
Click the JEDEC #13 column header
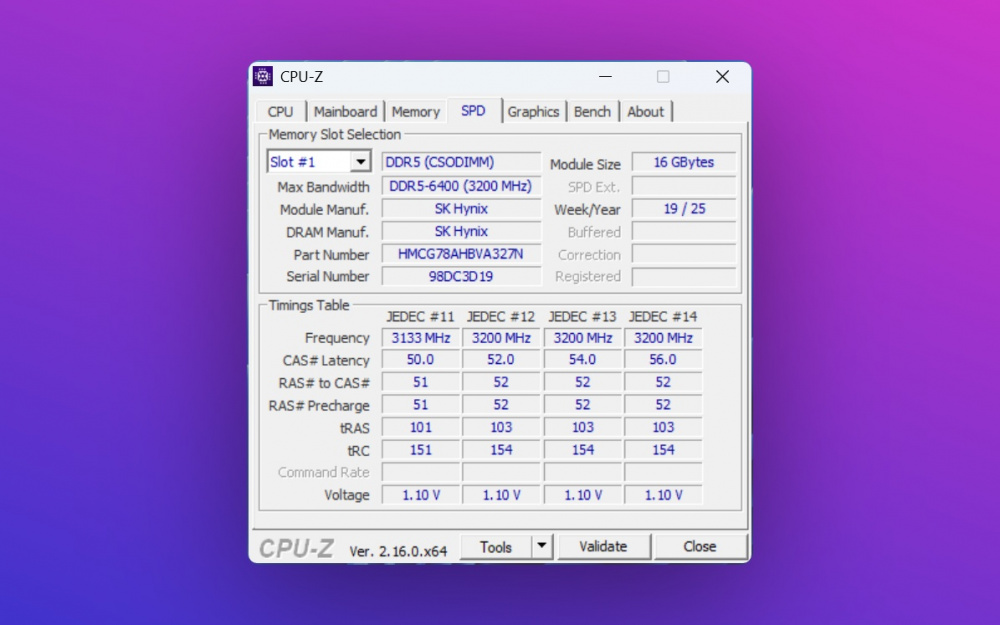(x=582, y=317)
